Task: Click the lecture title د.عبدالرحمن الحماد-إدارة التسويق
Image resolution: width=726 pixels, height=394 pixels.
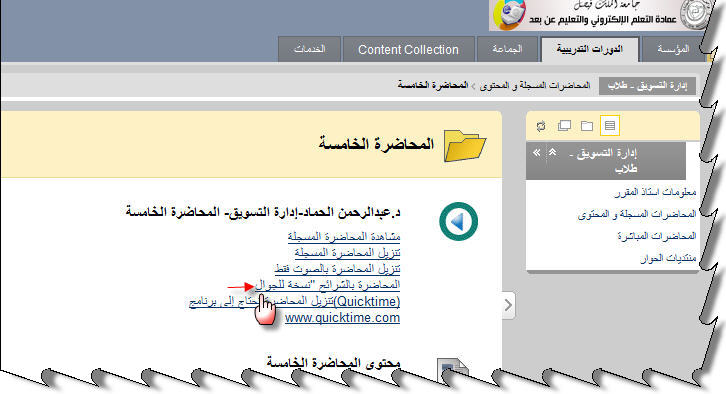Action: (x=263, y=213)
